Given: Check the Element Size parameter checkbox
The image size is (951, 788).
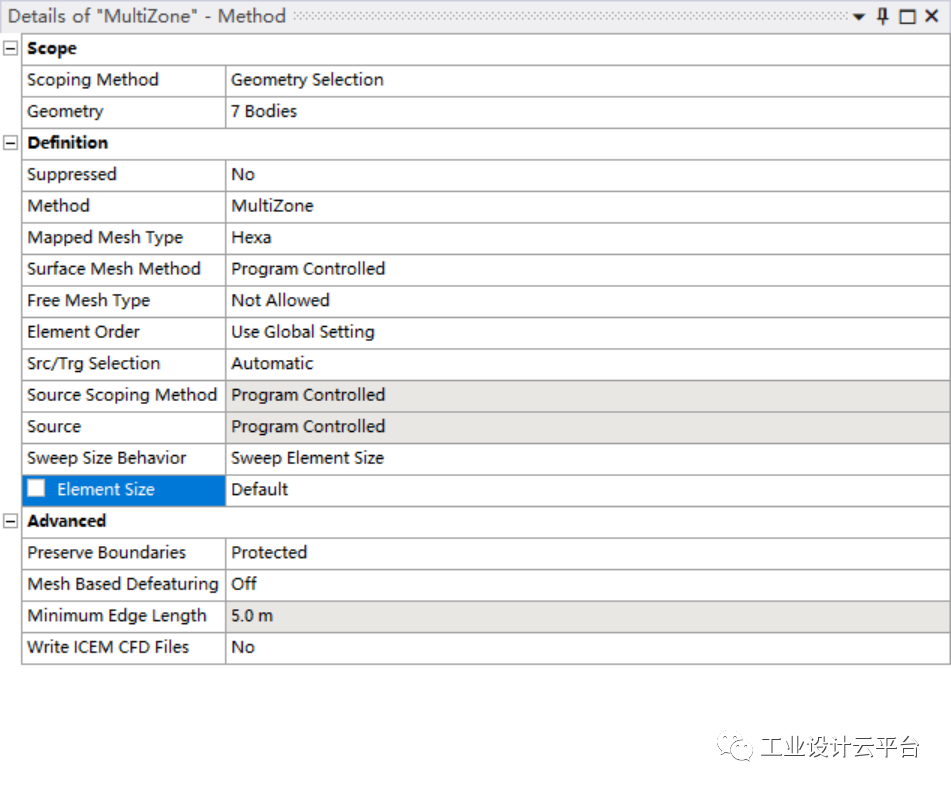Looking at the screenshot, I should point(36,488).
